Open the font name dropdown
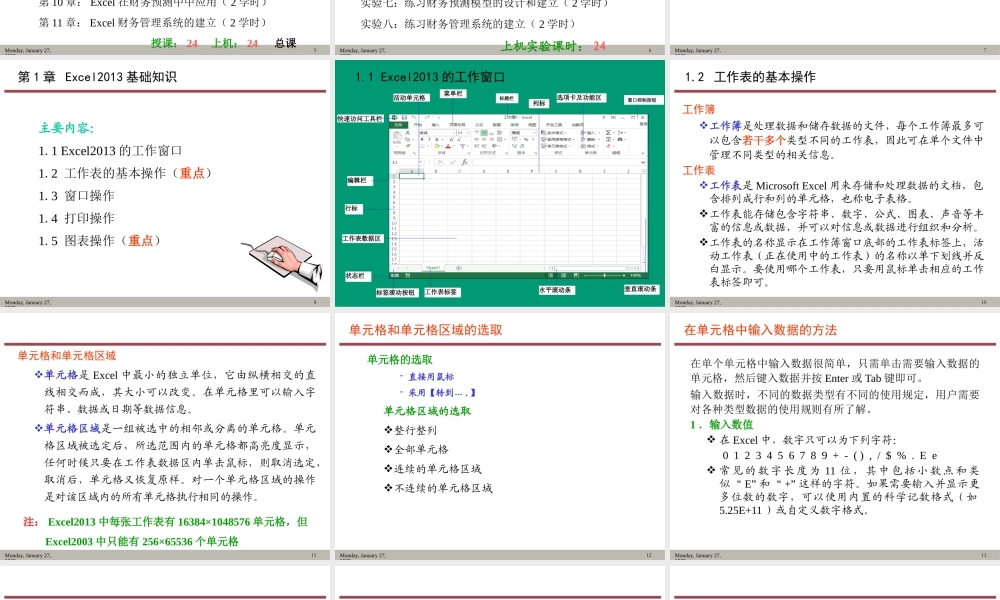Image resolution: width=1000 pixels, height=600 pixels. point(453,132)
